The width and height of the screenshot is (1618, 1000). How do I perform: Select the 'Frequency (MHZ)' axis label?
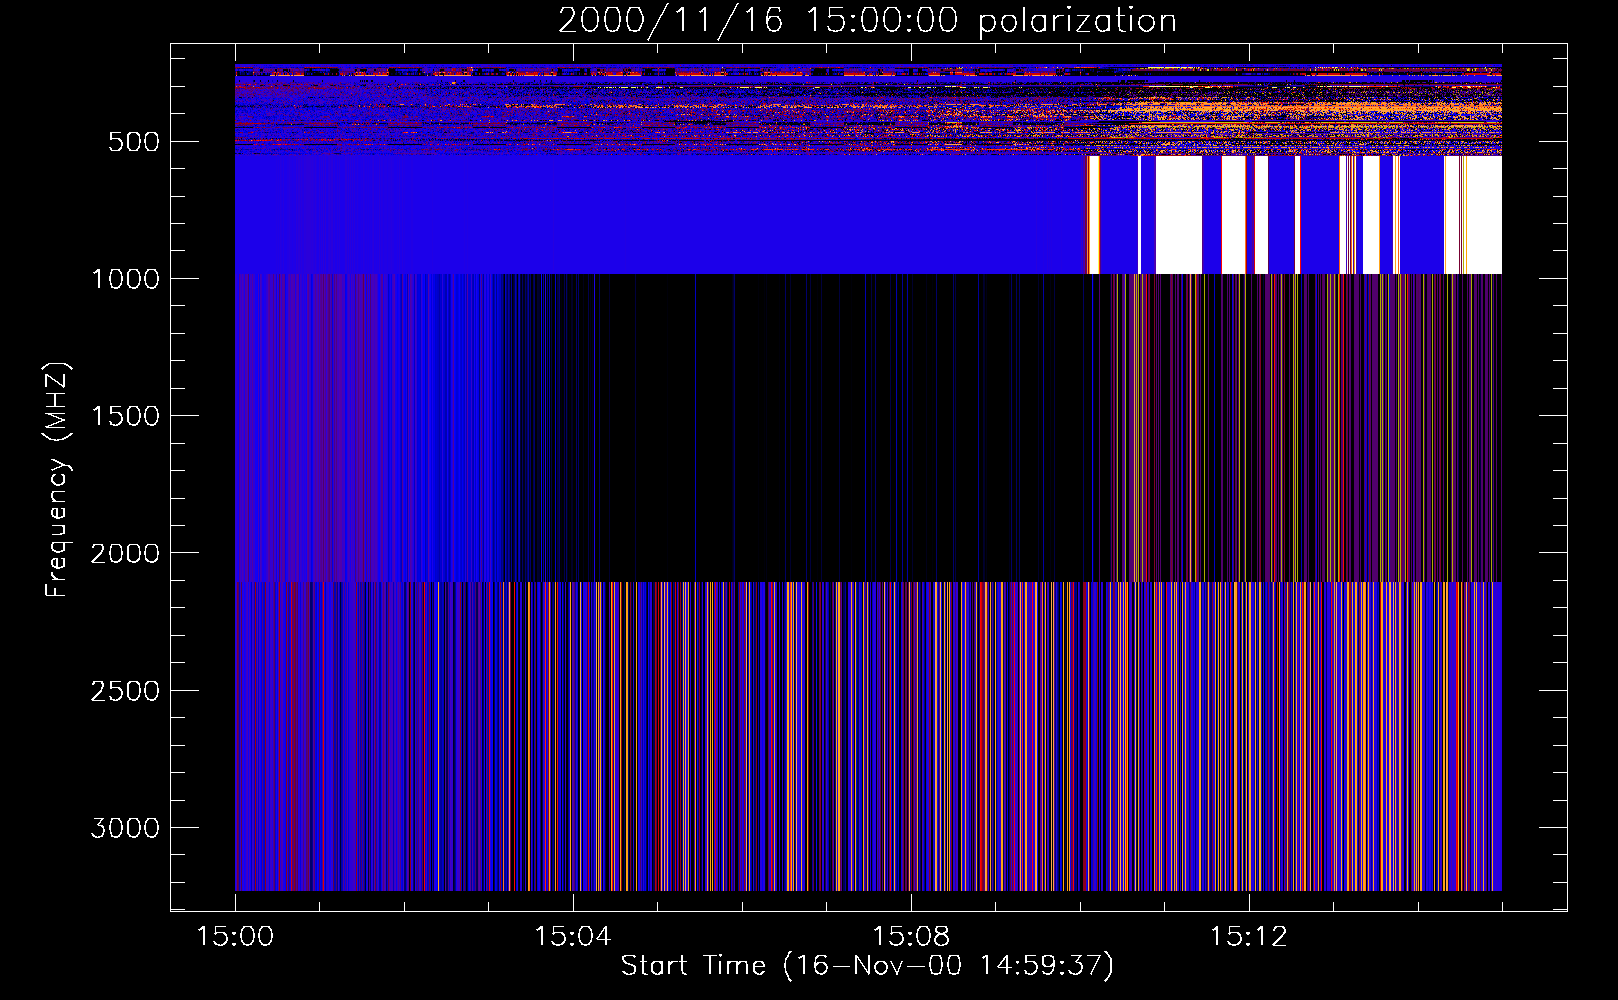click(x=58, y=479)
